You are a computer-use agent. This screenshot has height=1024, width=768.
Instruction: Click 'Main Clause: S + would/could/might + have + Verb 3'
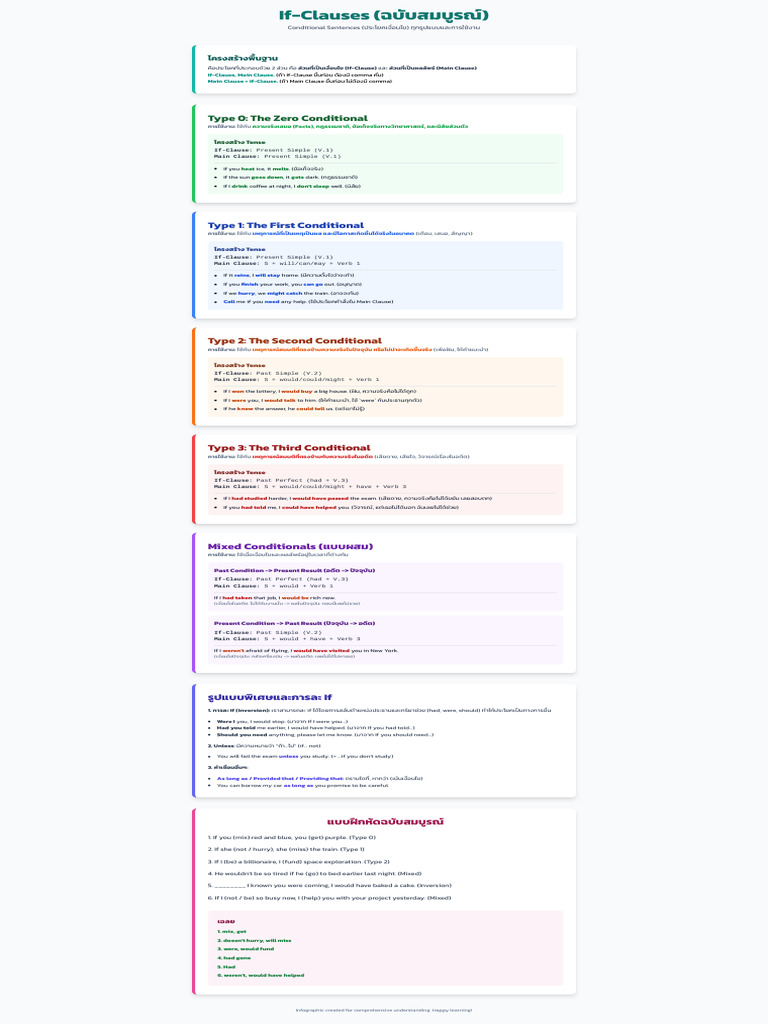(x=310, y=487)
